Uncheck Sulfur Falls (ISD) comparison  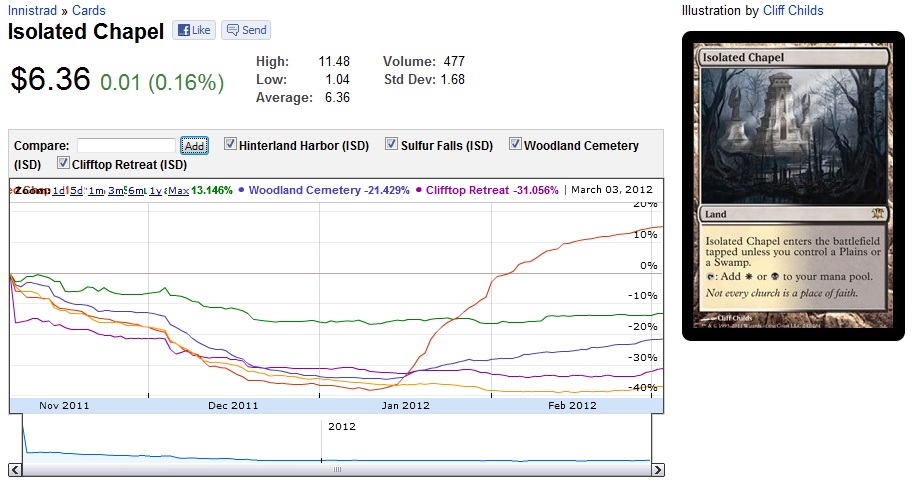tap(392, 145)
